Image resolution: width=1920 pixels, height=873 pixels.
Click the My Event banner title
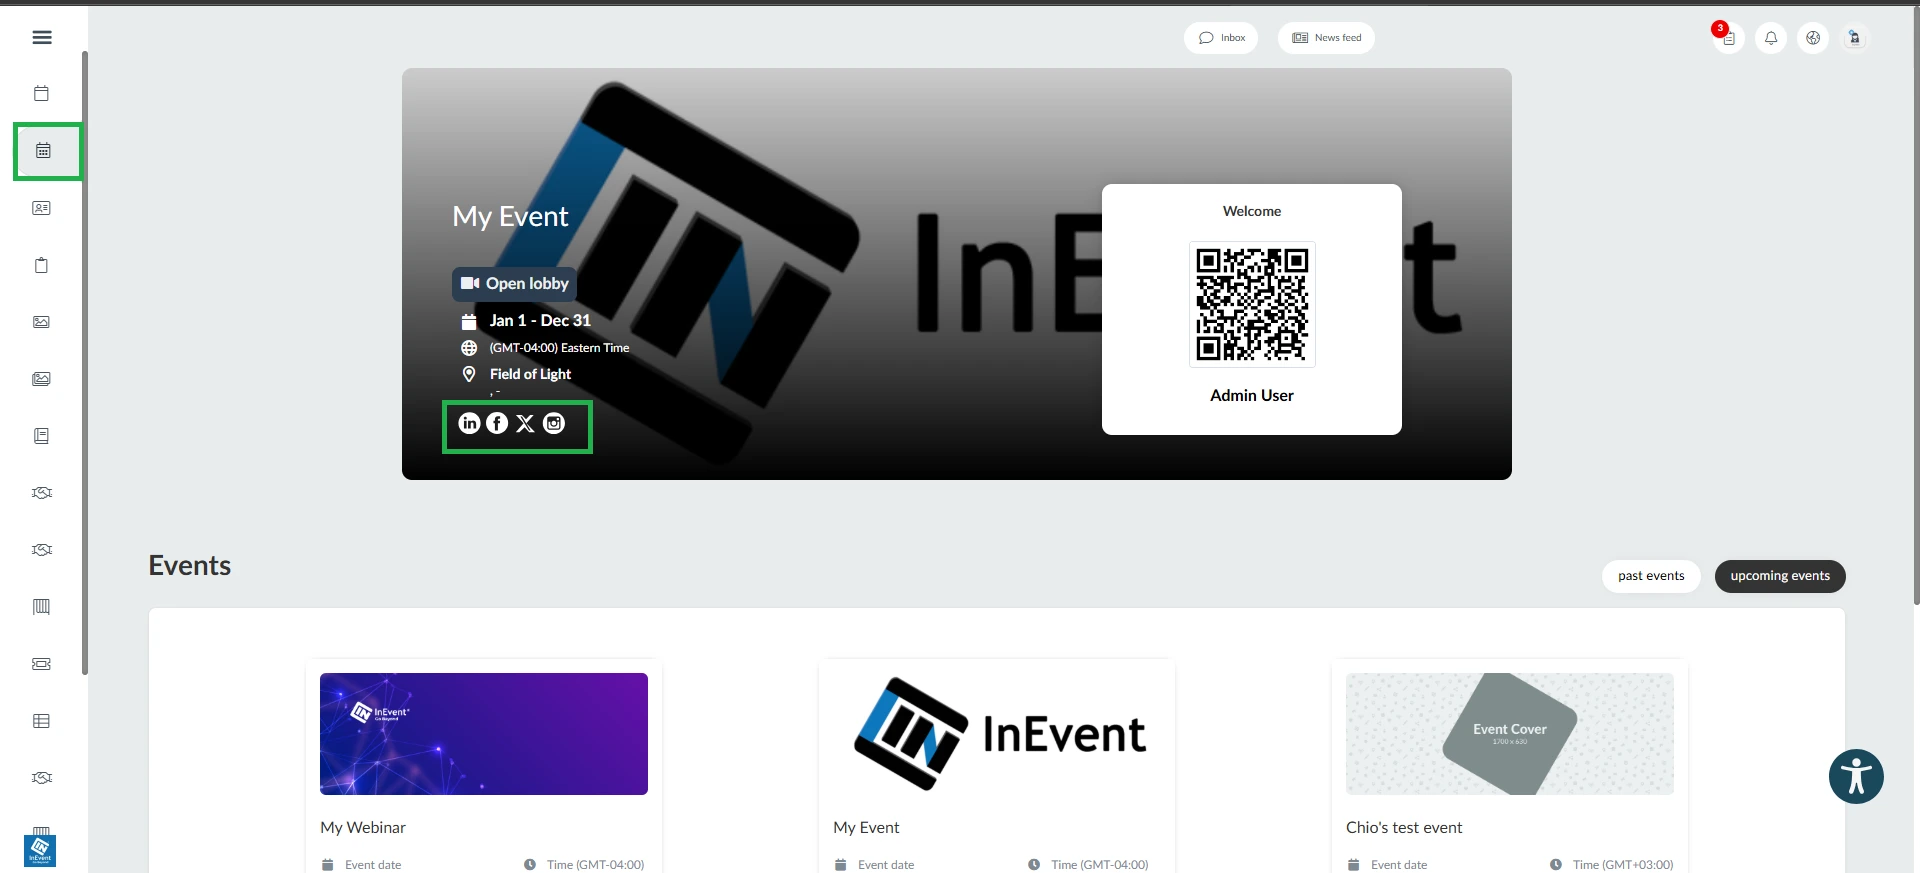510,217
